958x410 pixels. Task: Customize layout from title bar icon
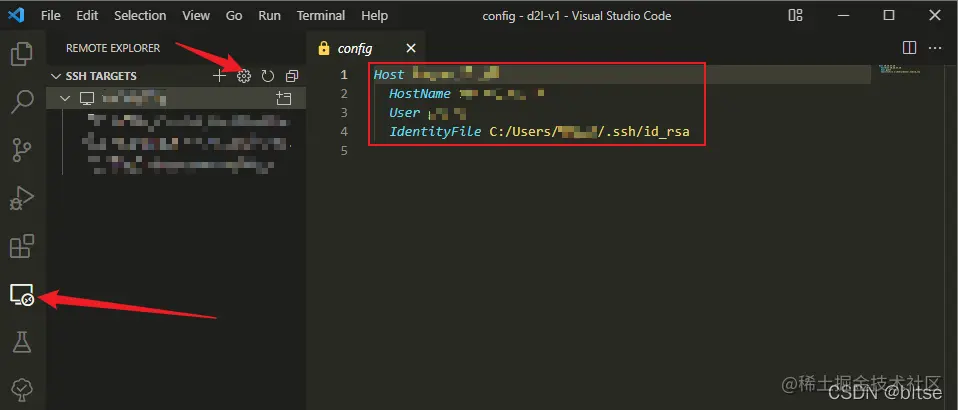pyautogui.click(x=795, y=15)
